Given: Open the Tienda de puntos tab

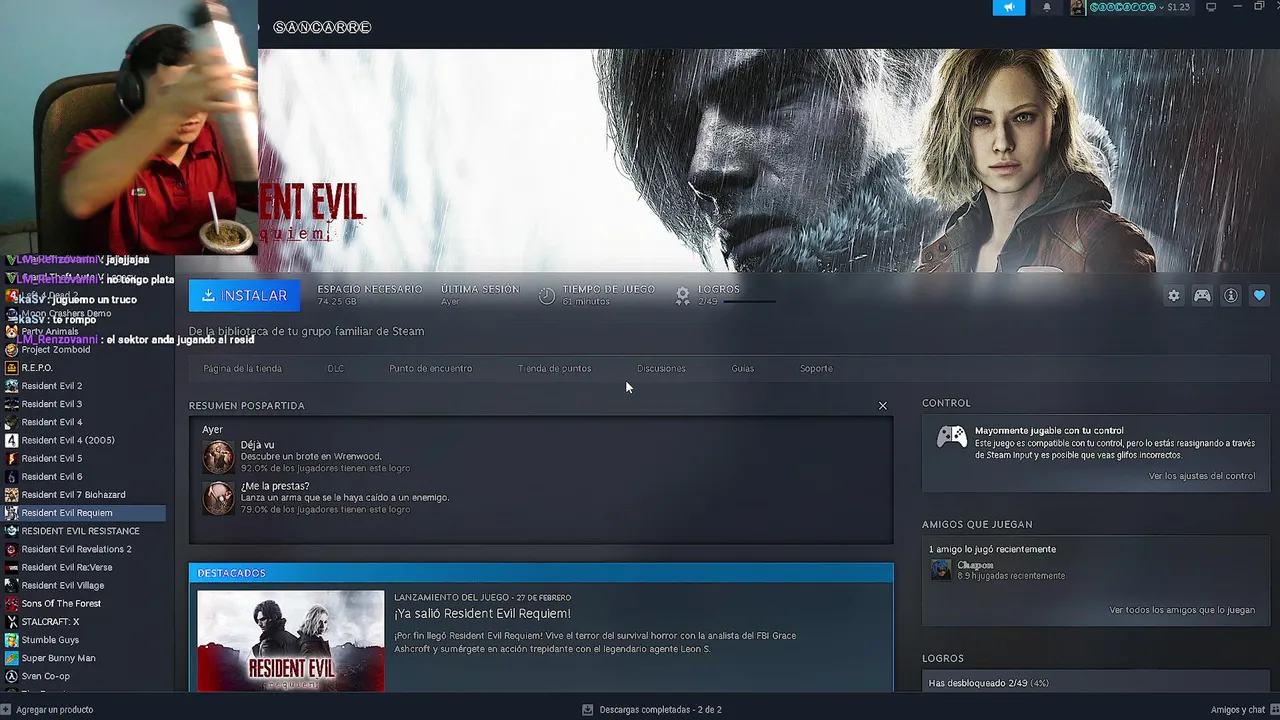Looking at the screenshot, I should click(x=555, y=368).
